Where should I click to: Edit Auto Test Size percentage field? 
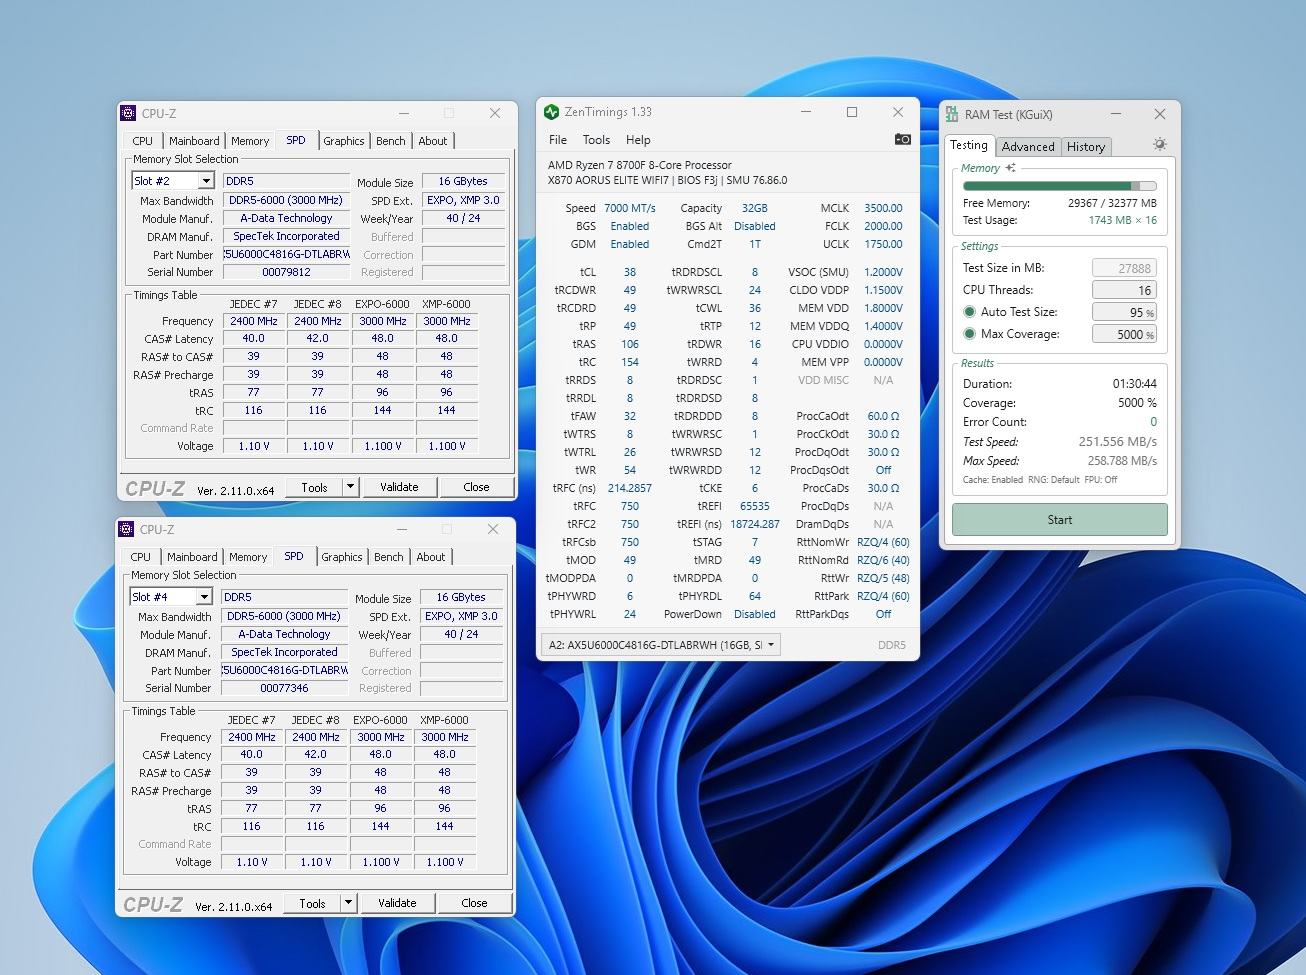pyautogui.click(x=1124, y=312)
